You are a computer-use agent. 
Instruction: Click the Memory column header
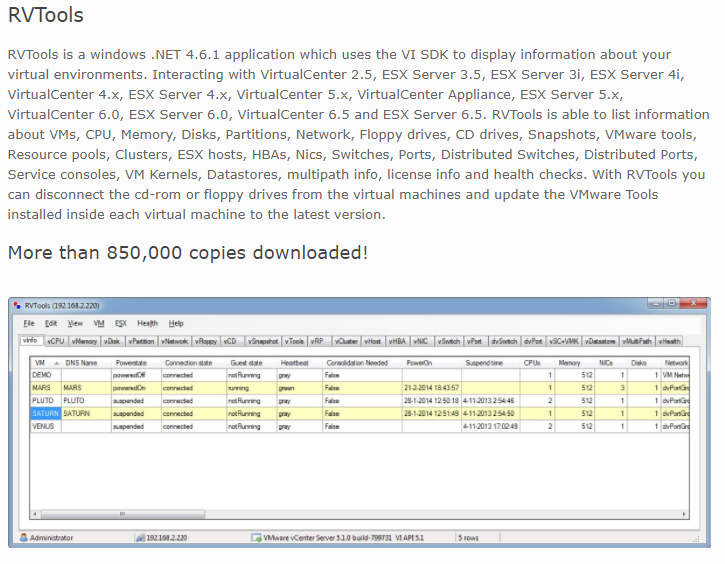[574, 363]
